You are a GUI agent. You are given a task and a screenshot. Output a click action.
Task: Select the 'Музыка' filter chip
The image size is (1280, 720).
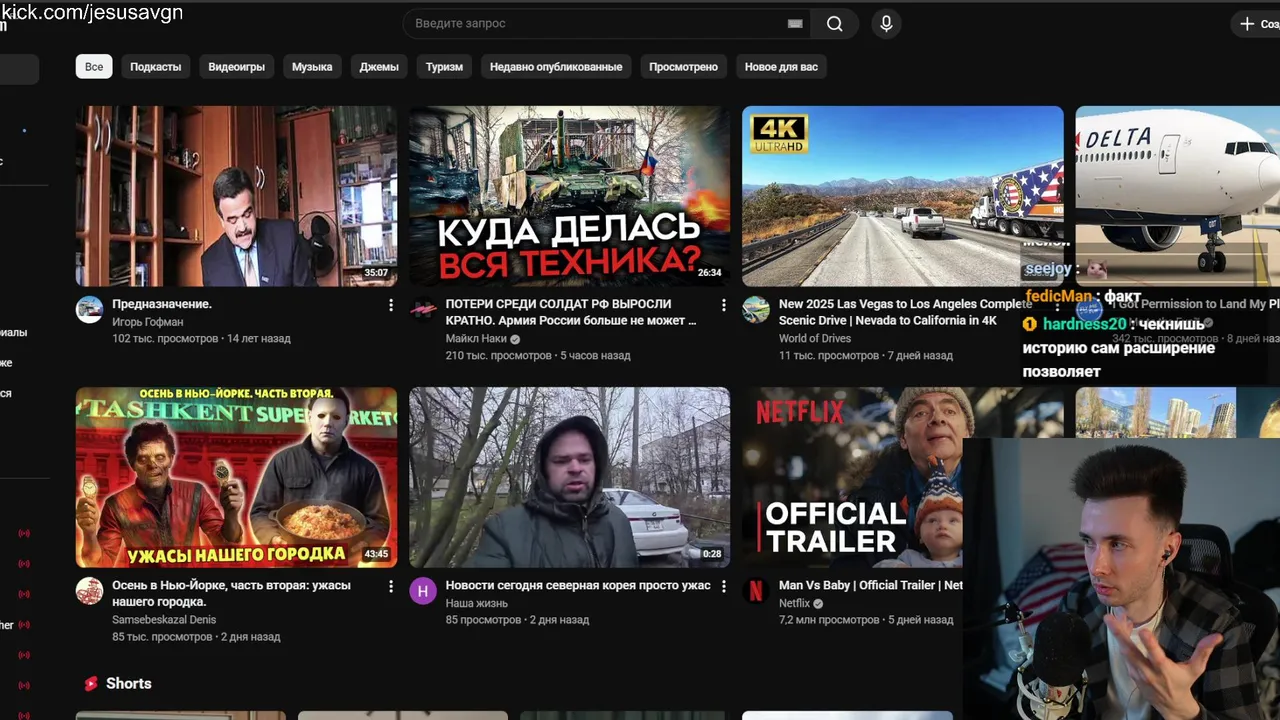[312, 67]
